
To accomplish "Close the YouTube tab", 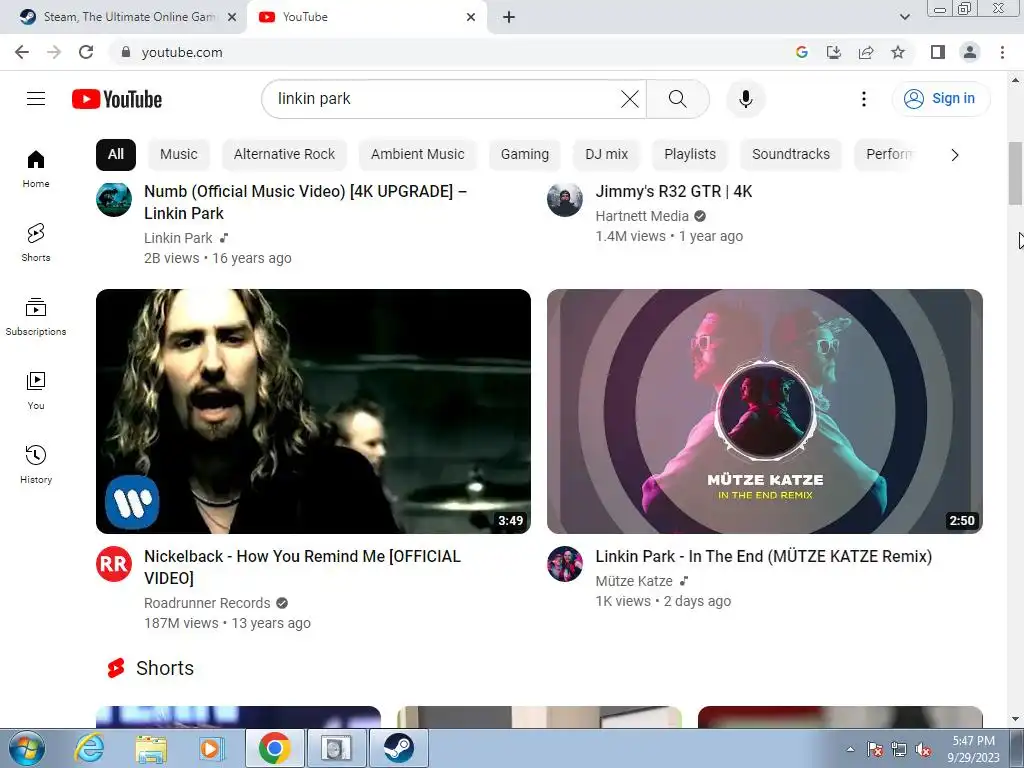I will click(x=471, y=17).
